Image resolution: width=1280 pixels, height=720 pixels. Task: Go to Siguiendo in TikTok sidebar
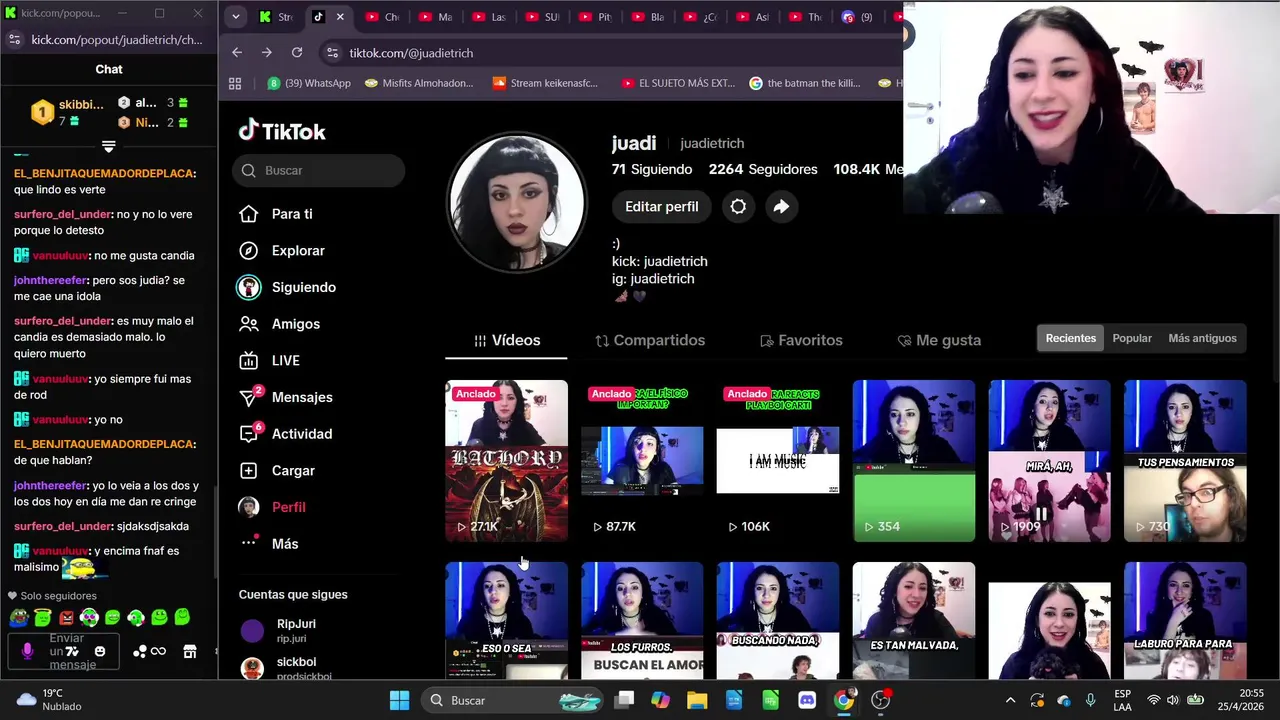click(x=286, y=287)
